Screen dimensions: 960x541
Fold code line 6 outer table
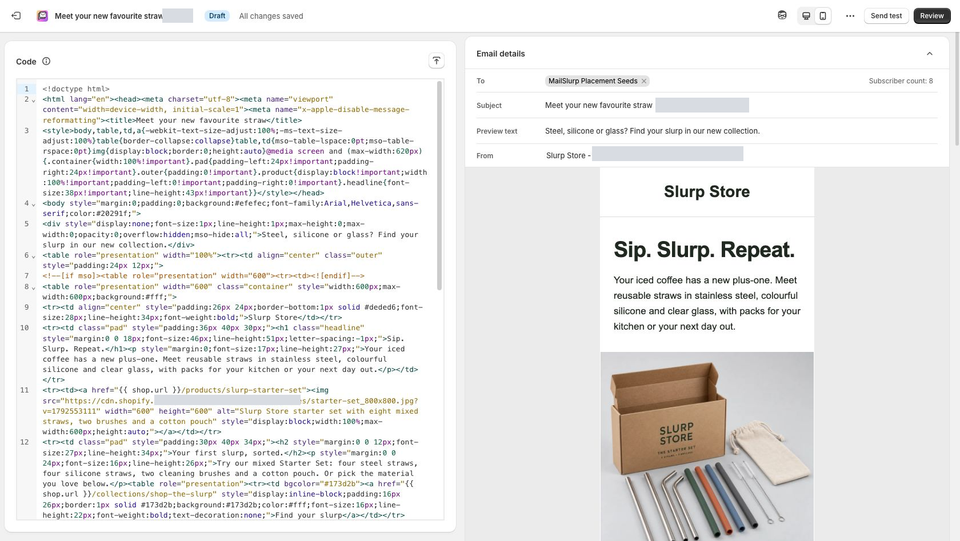pos(34,256)
